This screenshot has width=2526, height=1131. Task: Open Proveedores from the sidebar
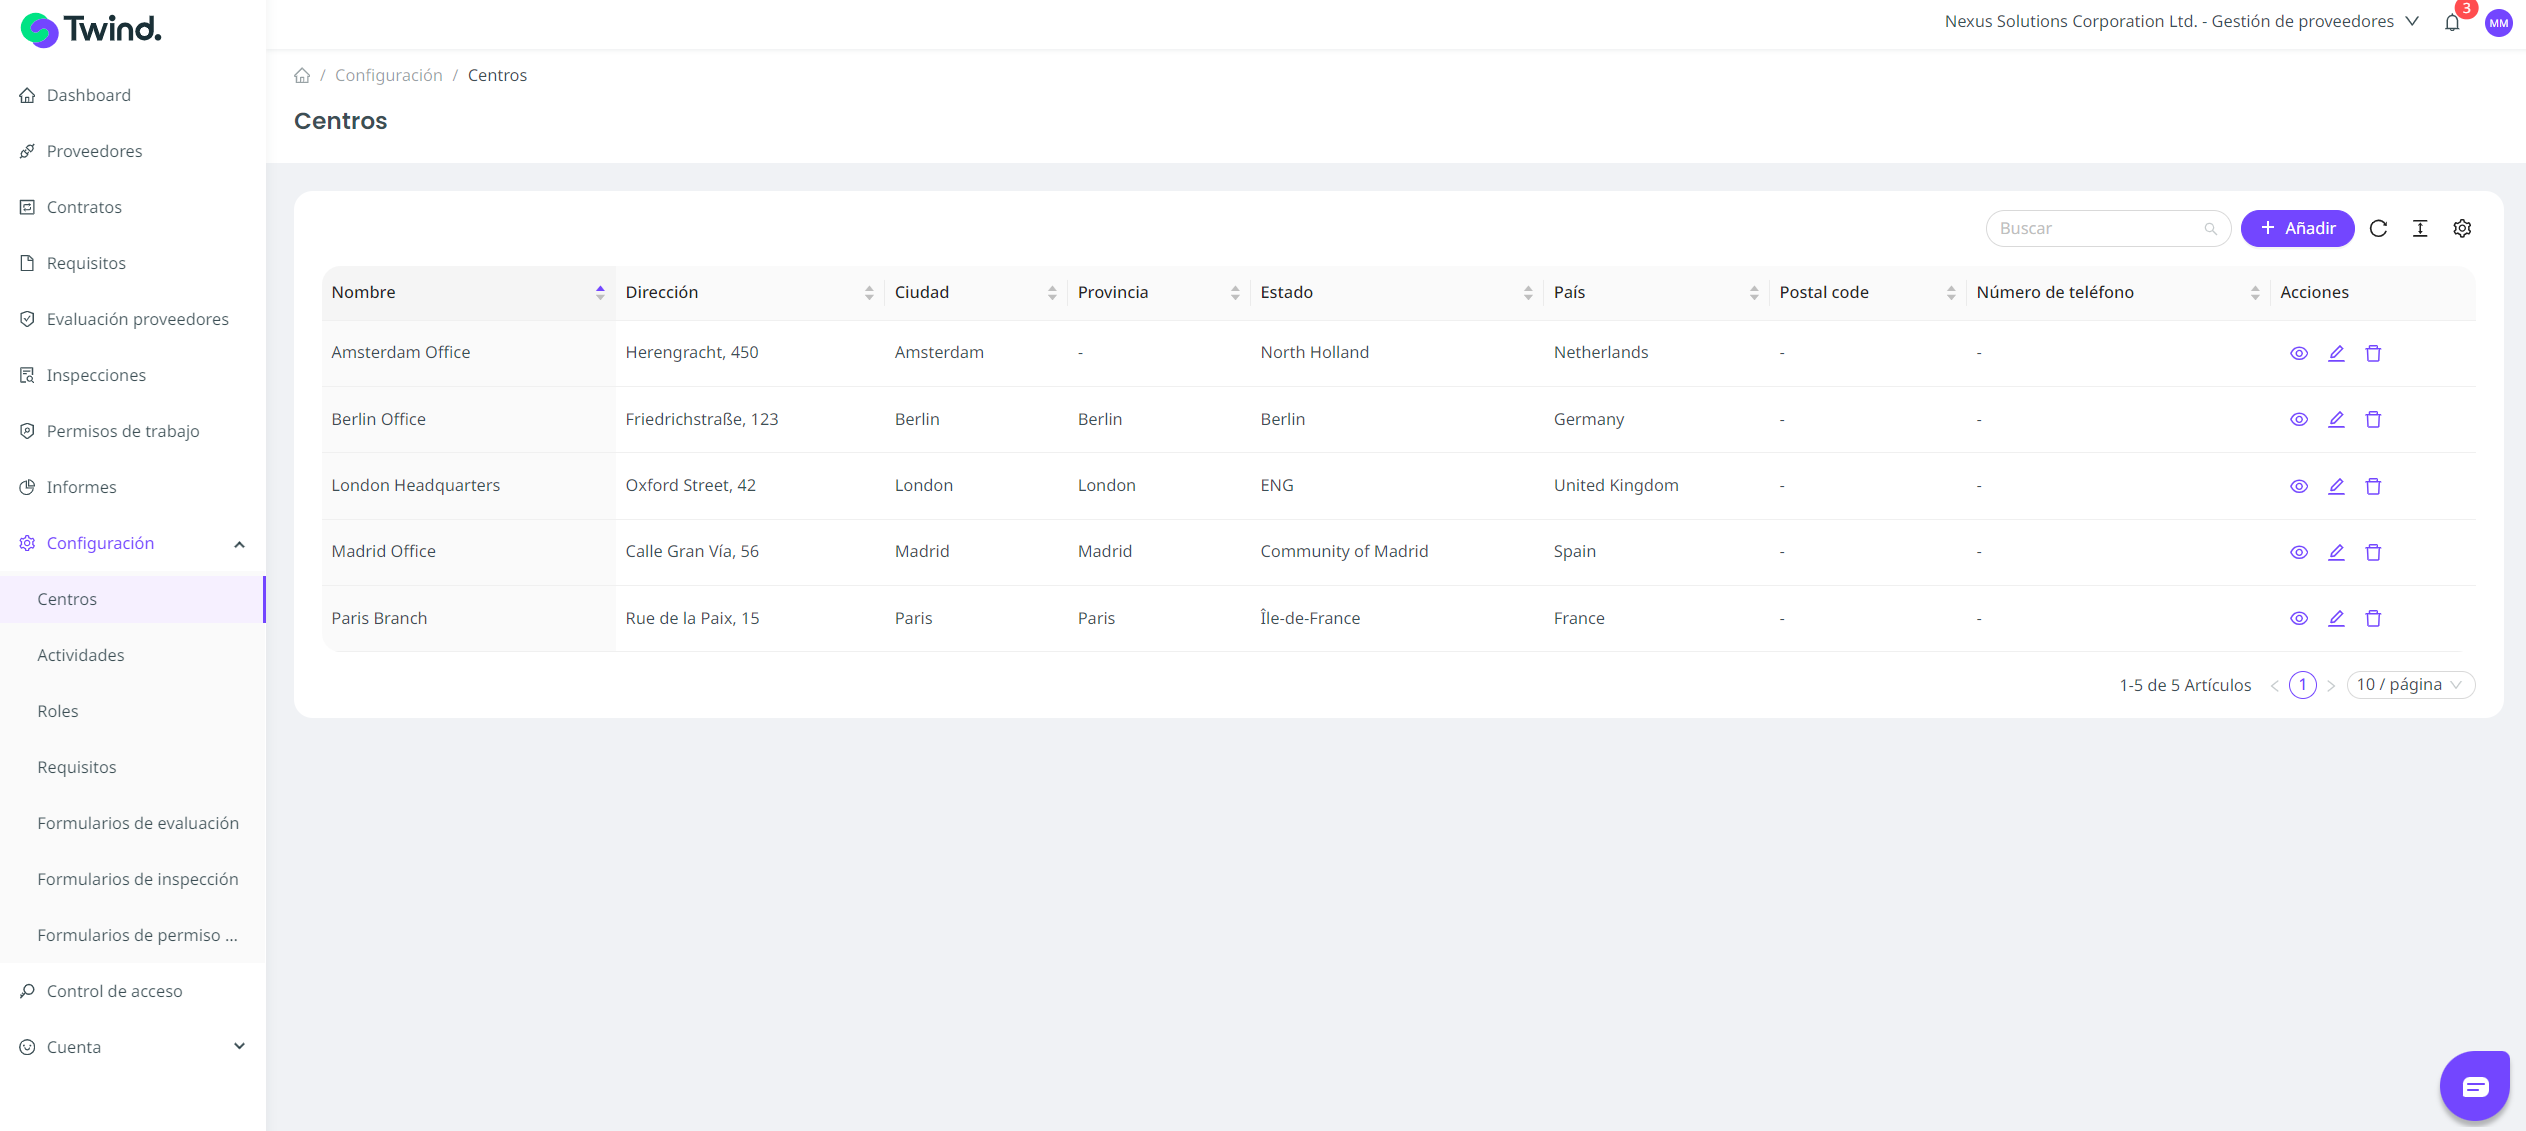[x=94, y=151]
